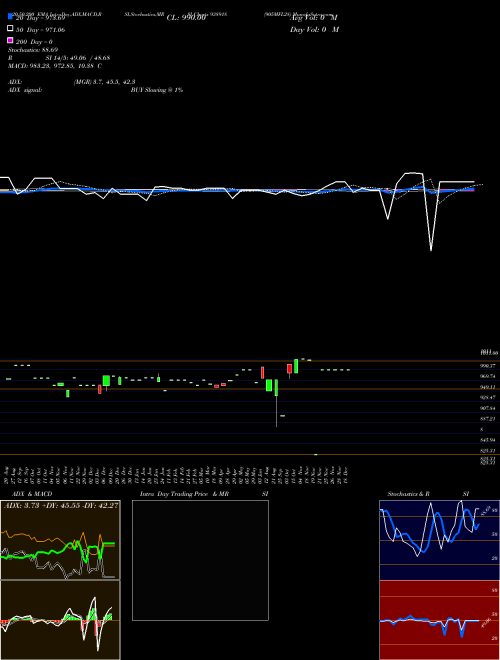Click the magenta 200 Day EMA legend swatch
Image resolution: width=500 pixels, height=660 pixels.
(x=10, y=40)
